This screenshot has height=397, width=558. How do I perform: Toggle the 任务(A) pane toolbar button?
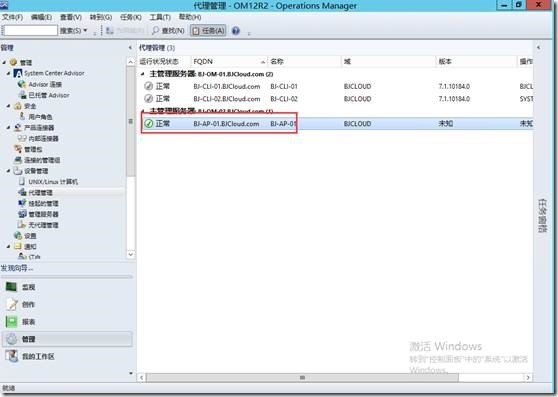pos(208,31)
